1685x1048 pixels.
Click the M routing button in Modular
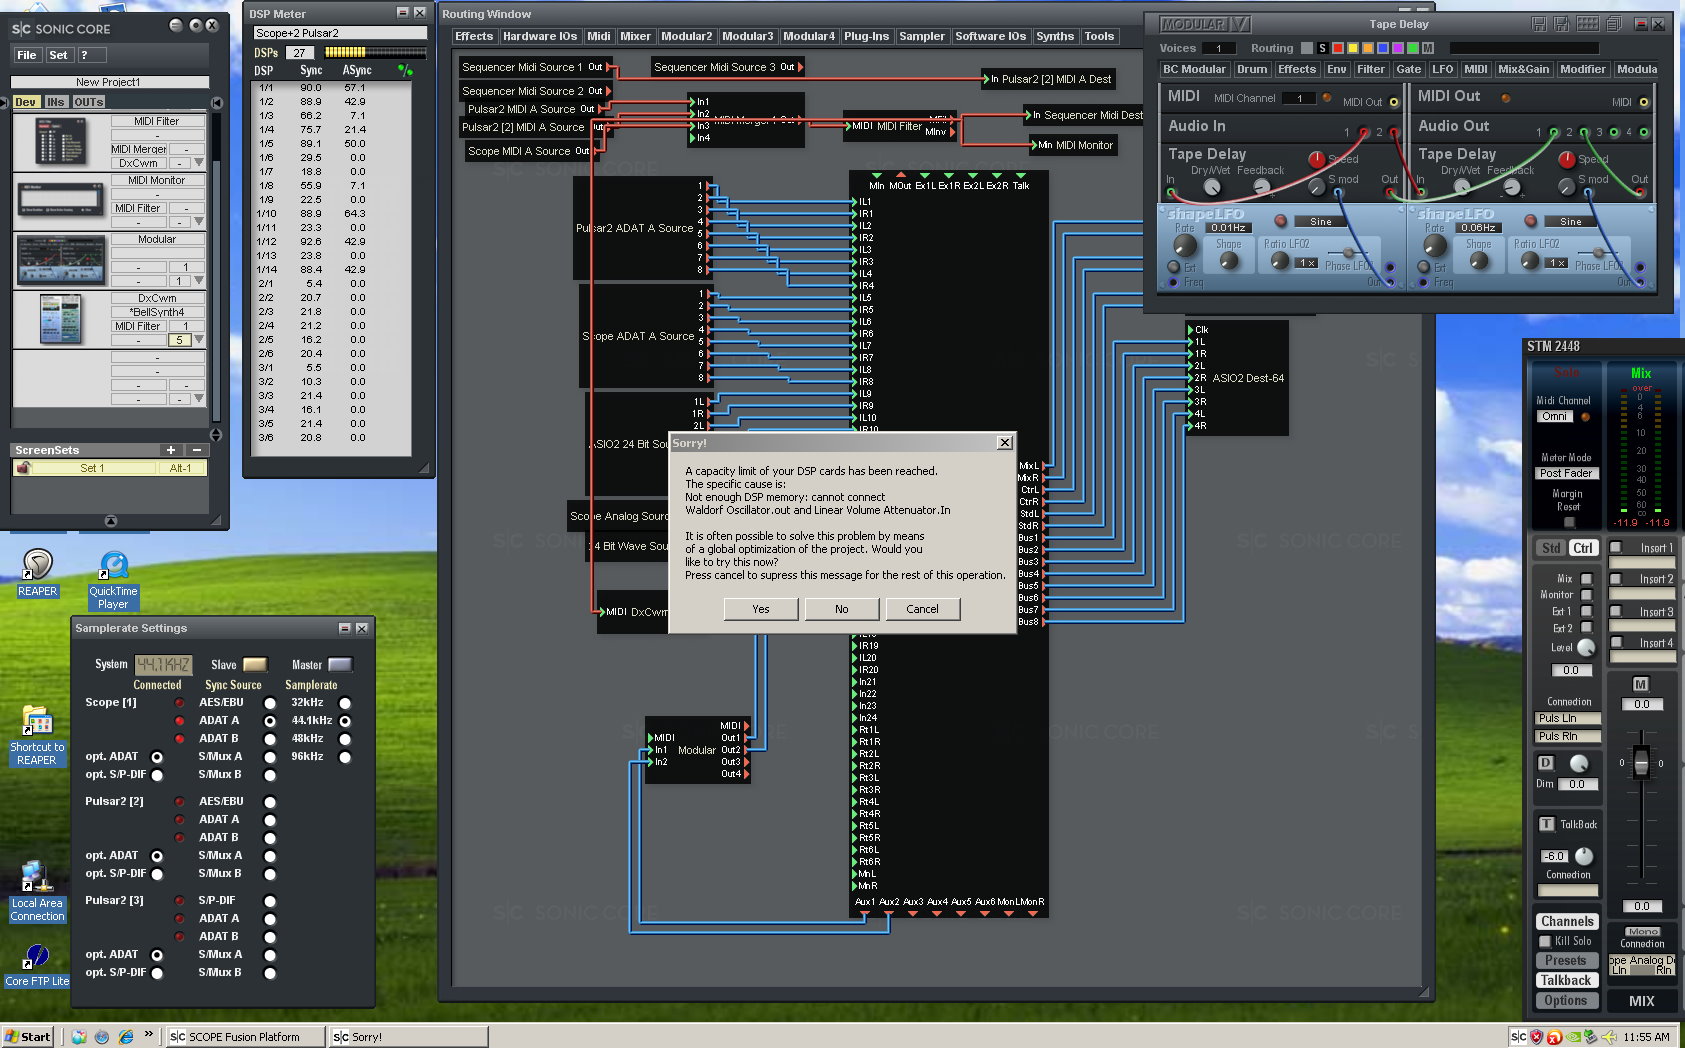(x=1428, y=48)
